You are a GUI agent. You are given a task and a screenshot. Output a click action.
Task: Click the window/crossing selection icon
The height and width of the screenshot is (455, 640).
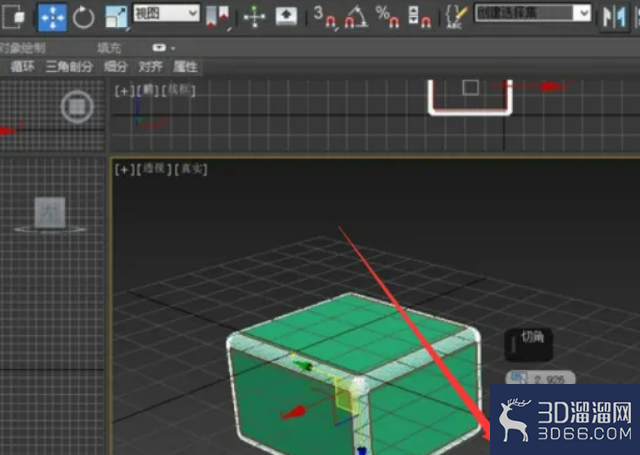pyautogui.click(x=13, y=17)
